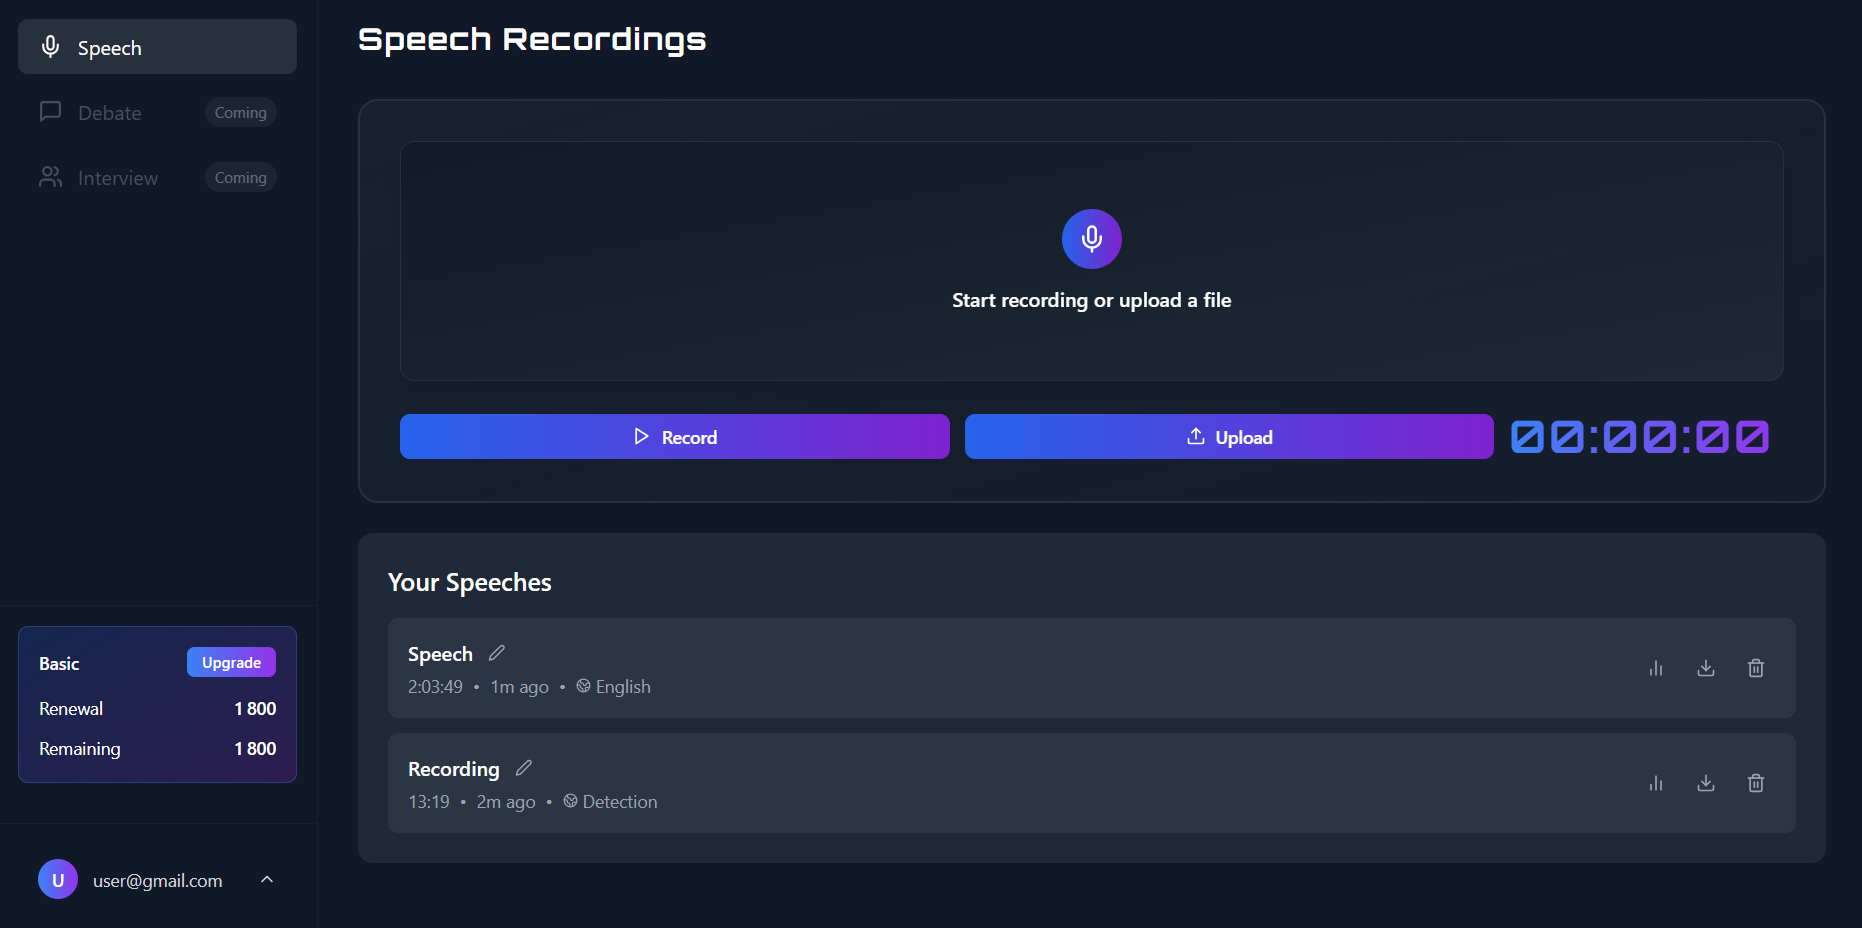Upload a file with Upload button

click(x=1229, y=437)
